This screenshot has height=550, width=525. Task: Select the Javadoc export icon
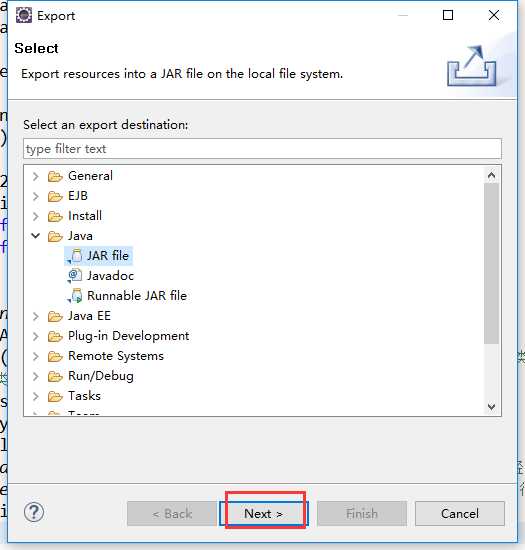click(75, 276)
